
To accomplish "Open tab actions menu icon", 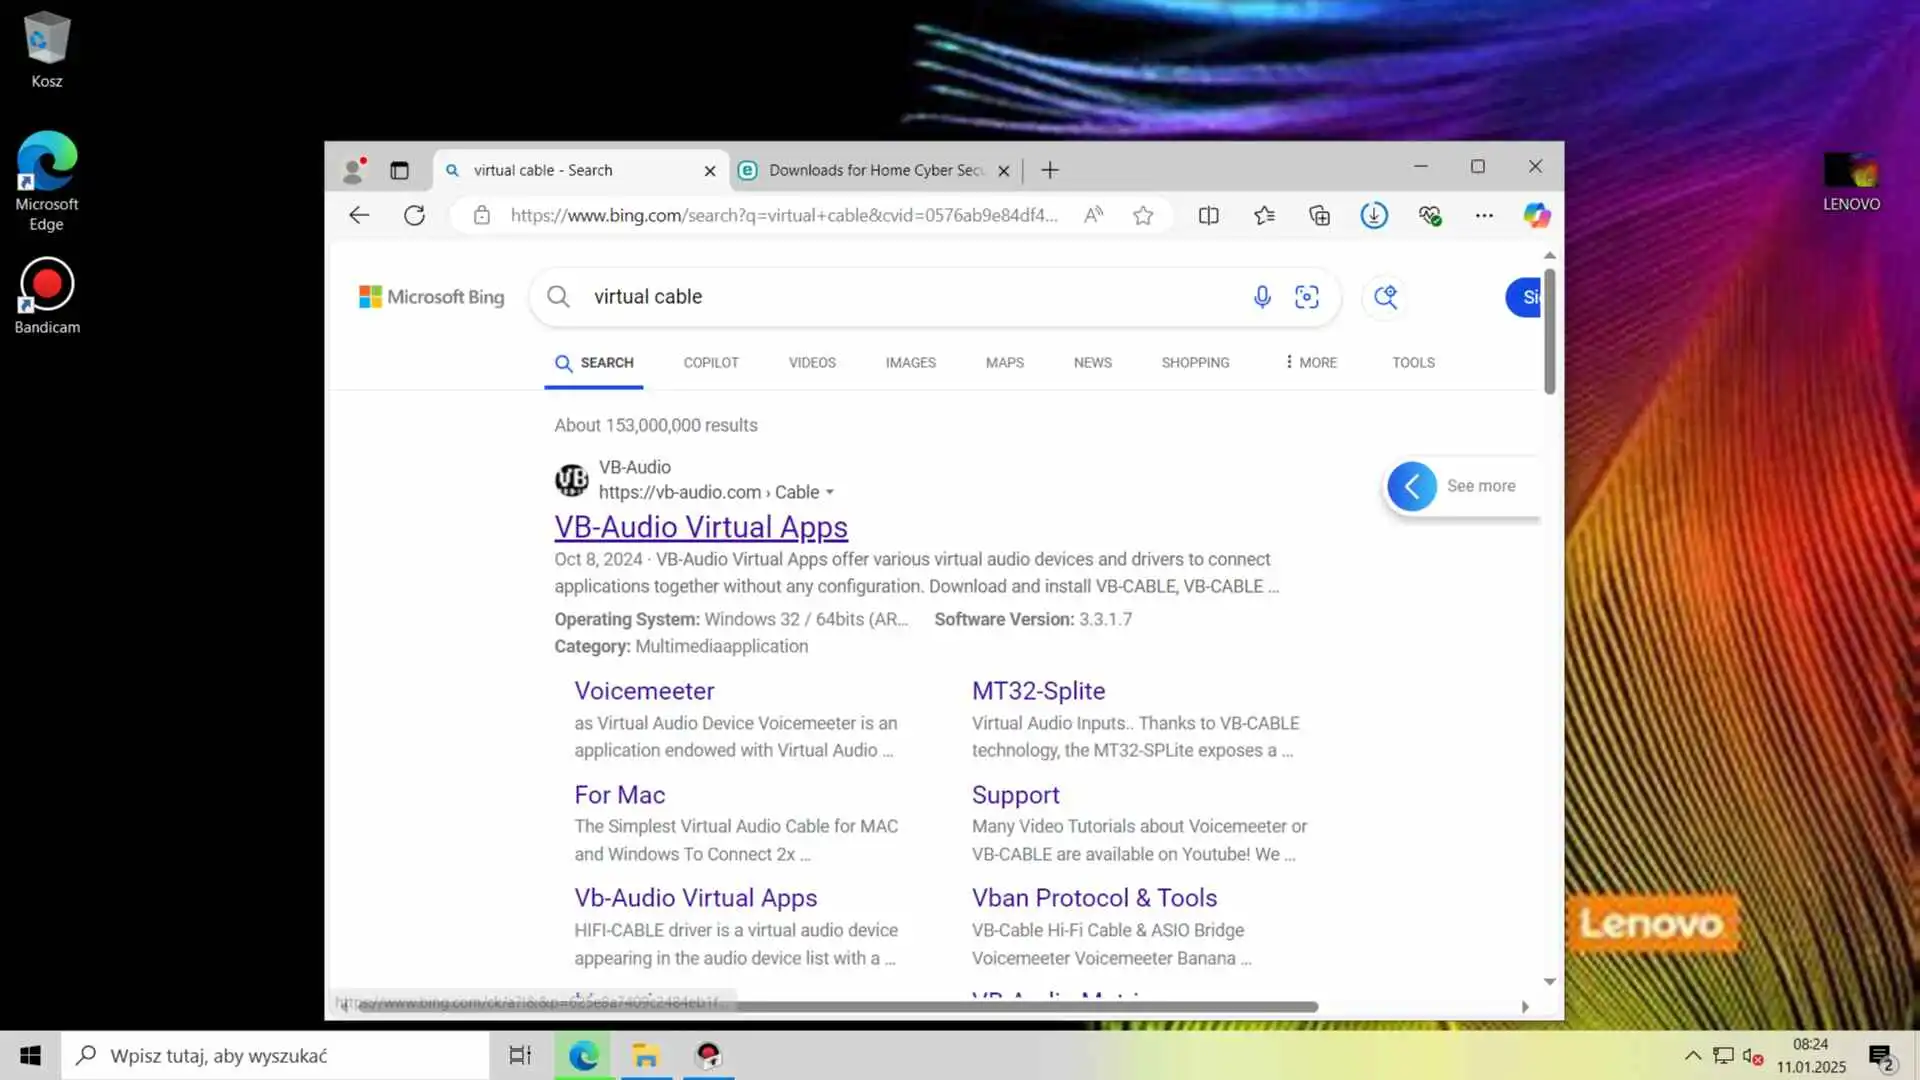I will [399, 170].
